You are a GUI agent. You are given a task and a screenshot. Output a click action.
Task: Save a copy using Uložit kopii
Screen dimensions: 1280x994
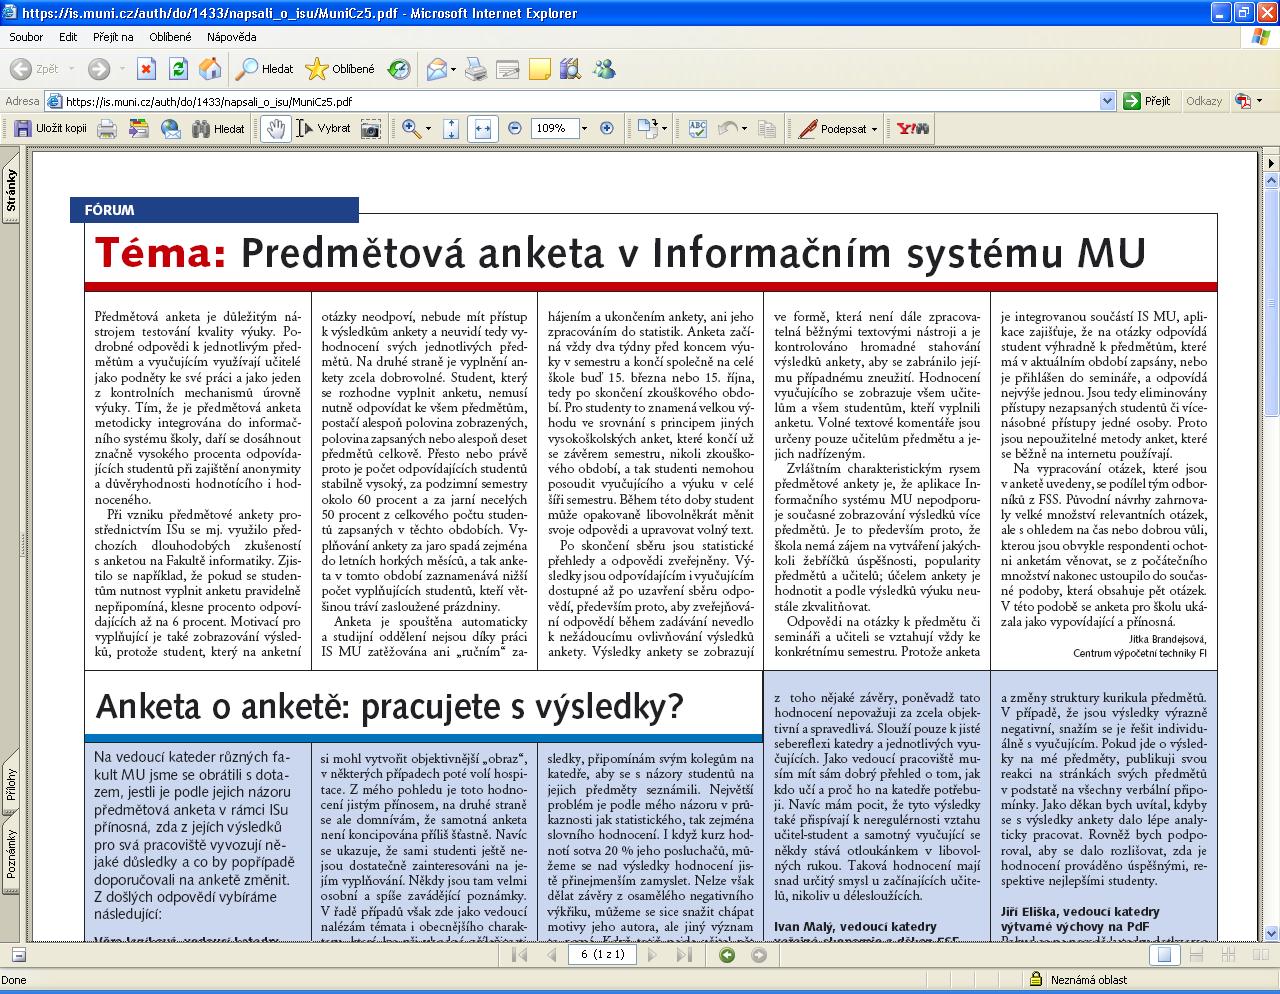pos(51,128)
